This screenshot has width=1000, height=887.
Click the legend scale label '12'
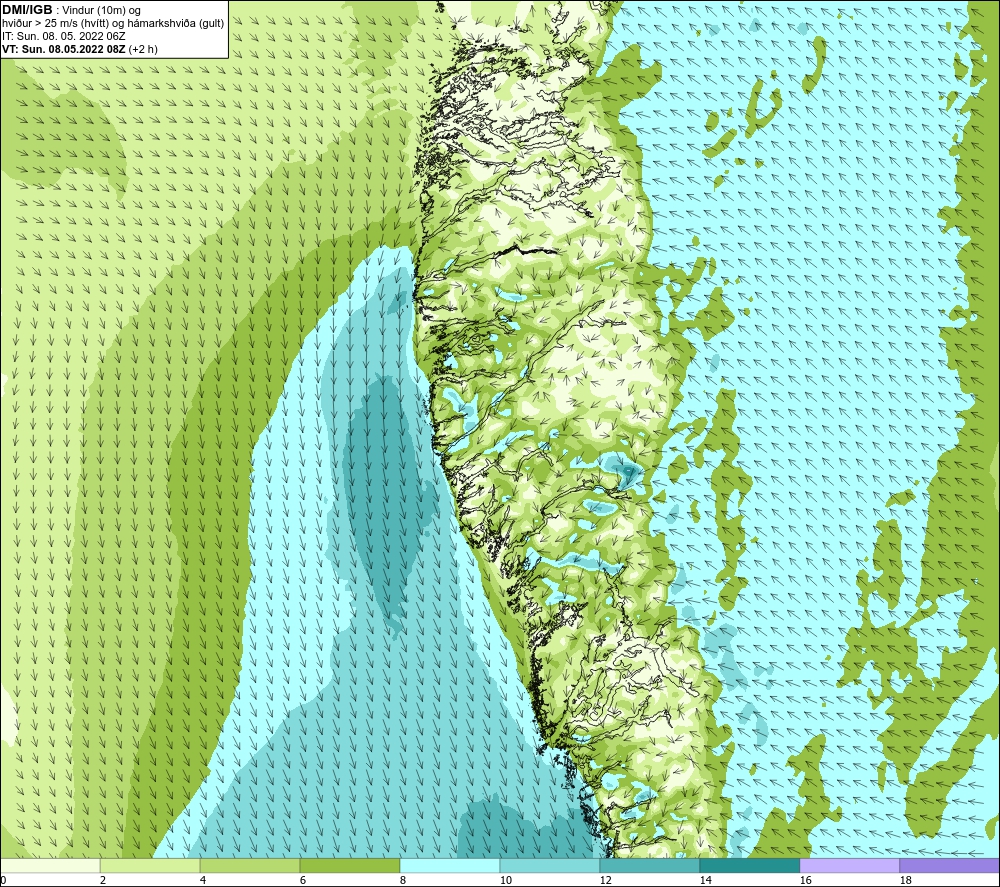[605, 880]
